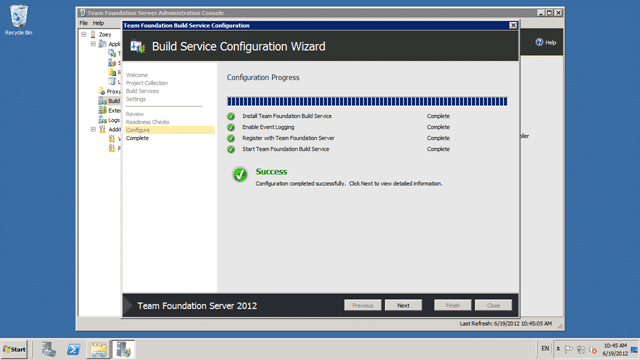The image size is (640, 360).
Task: Go to the Review wizard step
Action: click(x=135, y=114)
